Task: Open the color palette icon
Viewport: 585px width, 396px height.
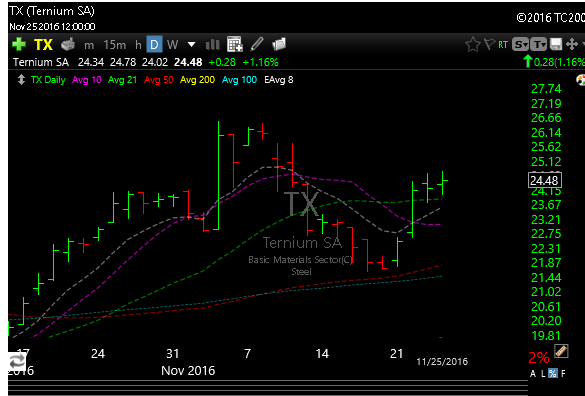Action: click(581, 79)
